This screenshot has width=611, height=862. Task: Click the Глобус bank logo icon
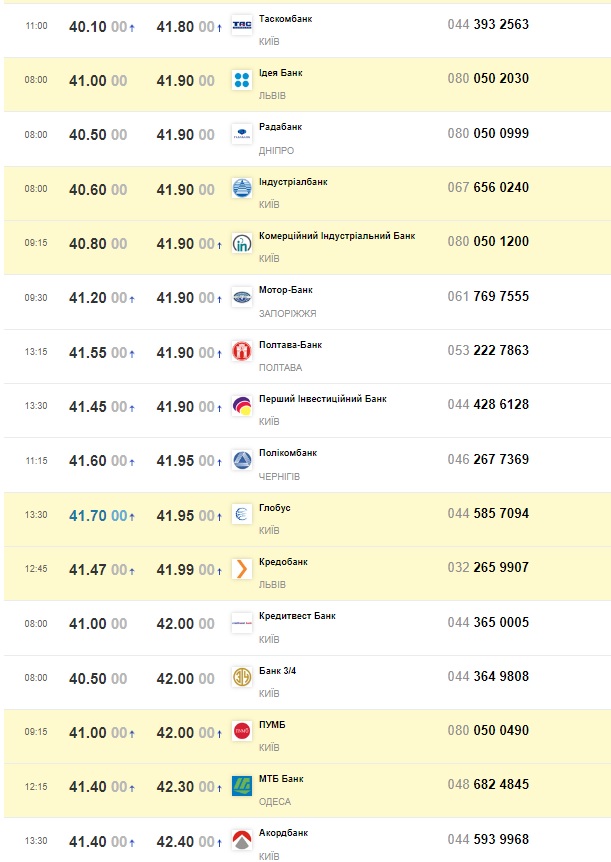coord(241,514)
